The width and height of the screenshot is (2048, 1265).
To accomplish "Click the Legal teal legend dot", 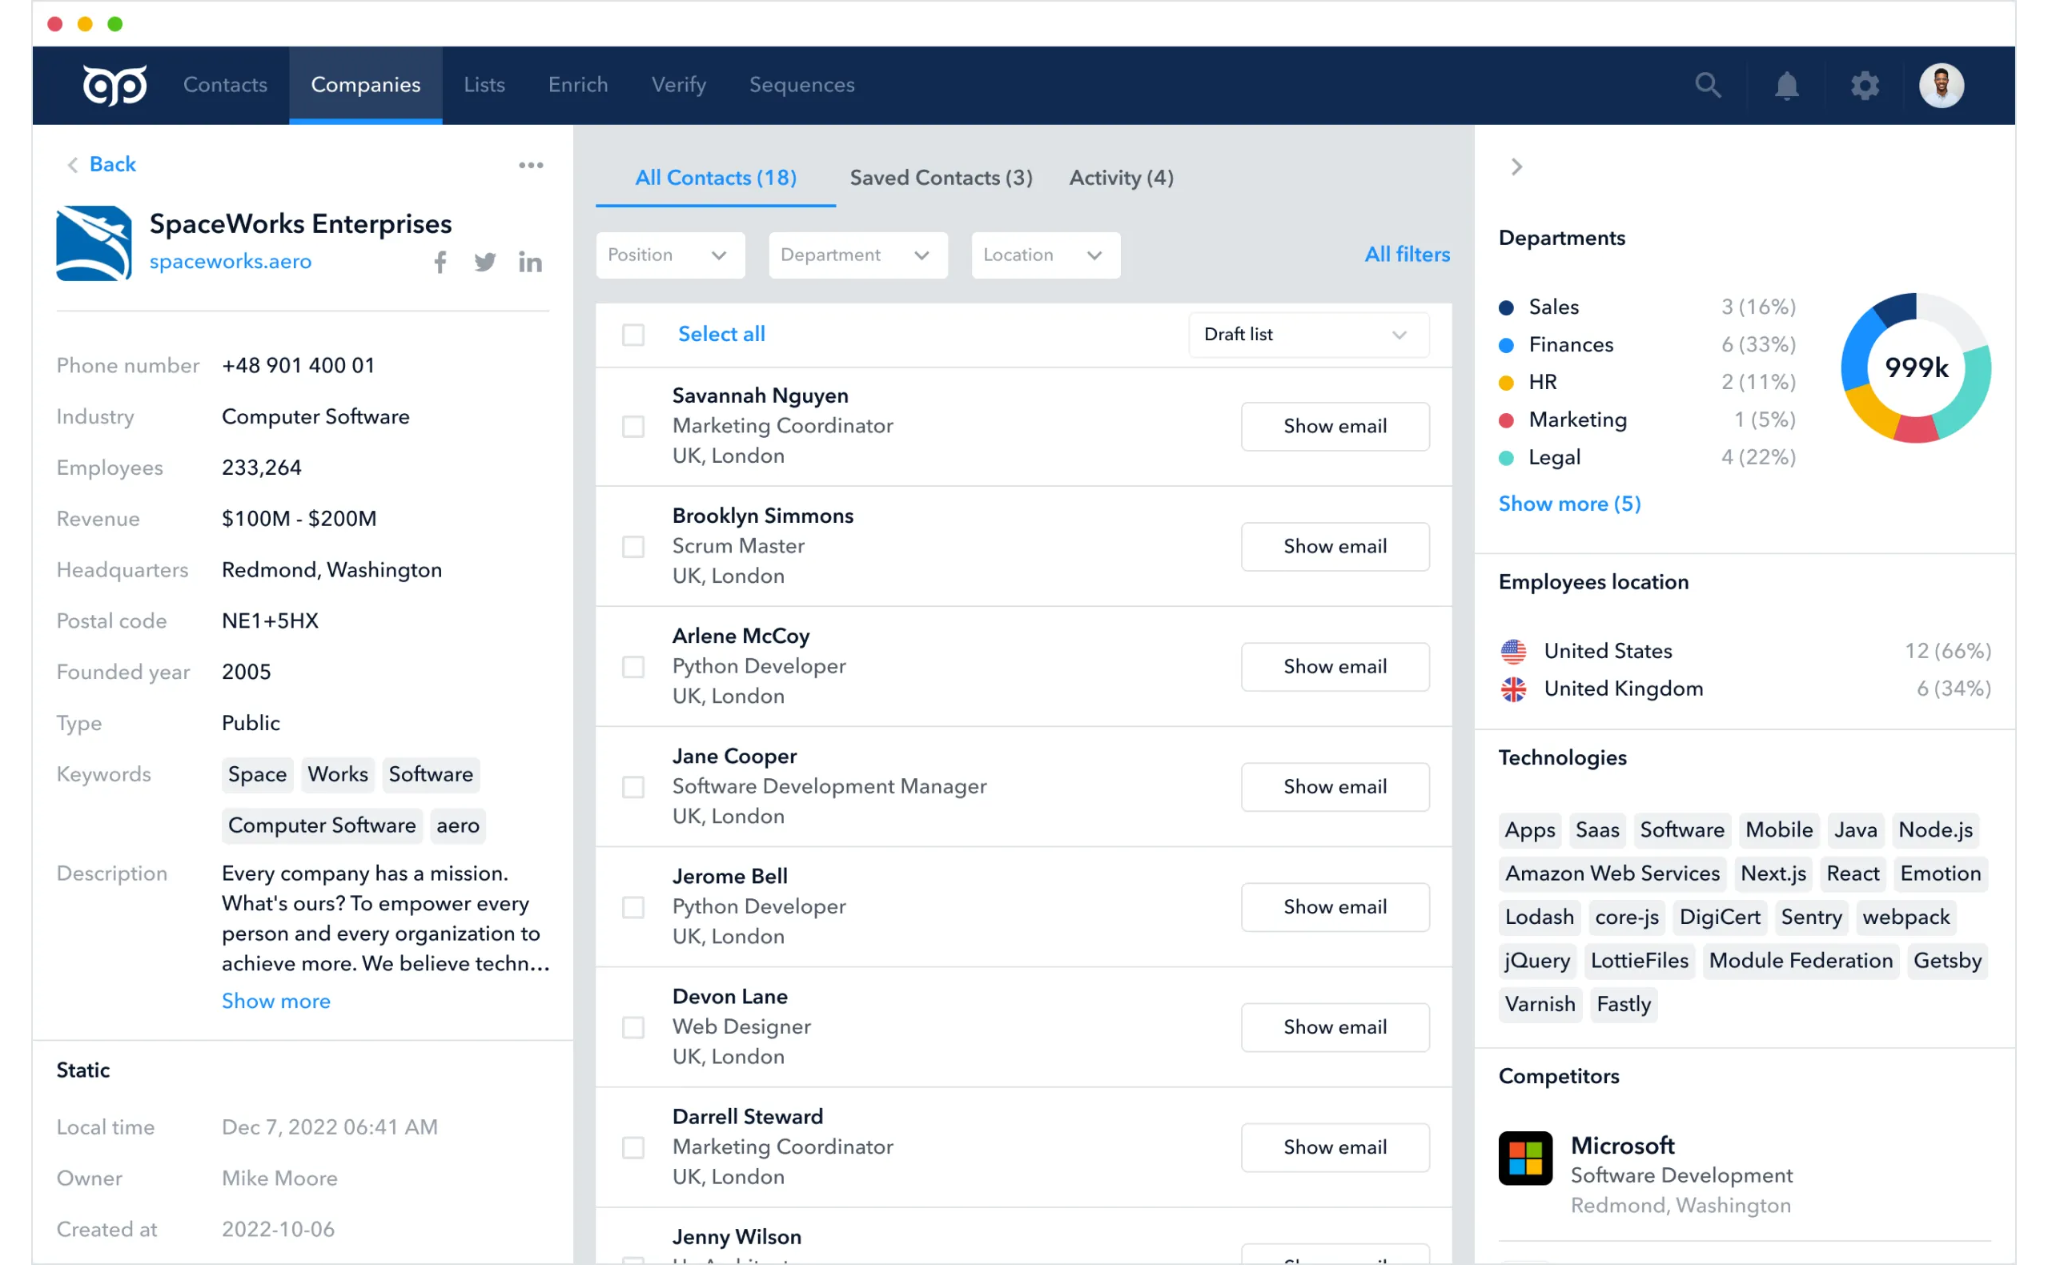I will (1506, 458).
